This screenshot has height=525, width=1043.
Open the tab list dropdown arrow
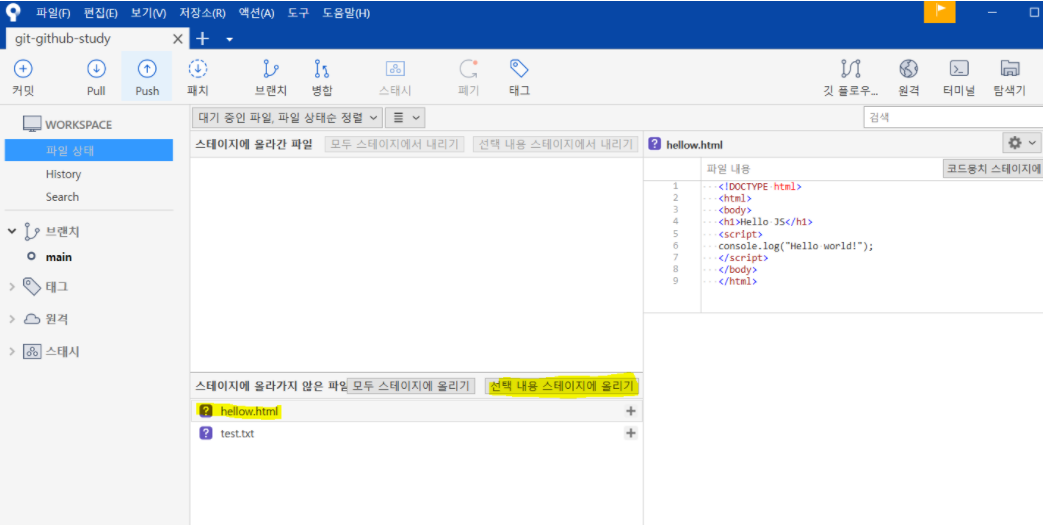(x=229, y=39)
